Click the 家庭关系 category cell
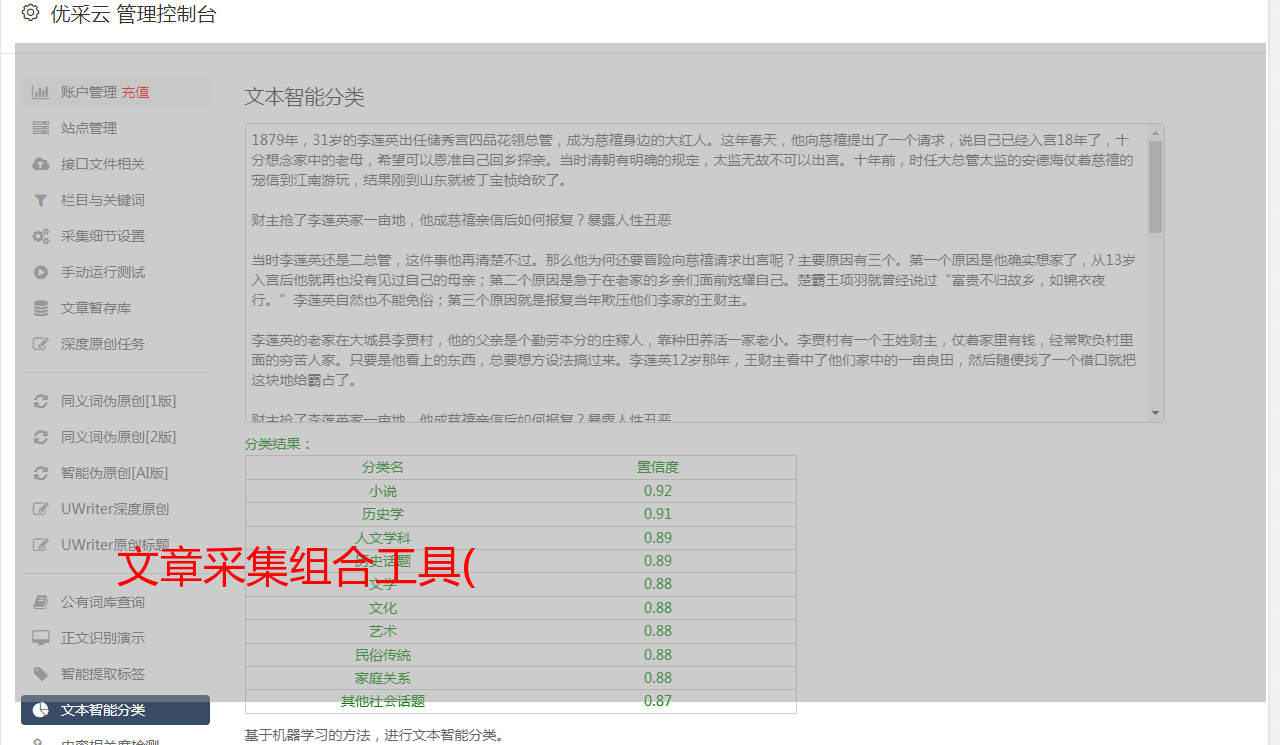The width and height of the screenshot is (1280, 745). pos(383,678)
